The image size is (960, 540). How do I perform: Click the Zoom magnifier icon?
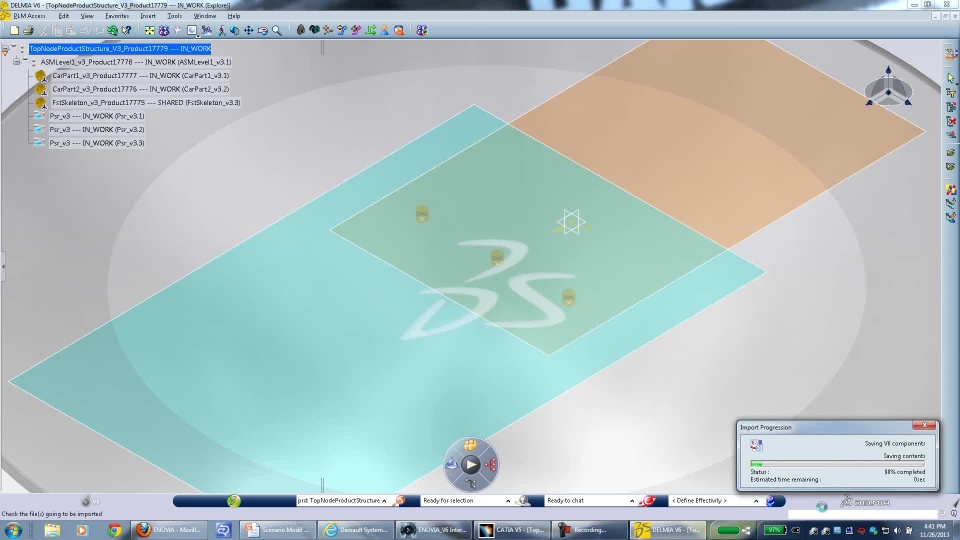tap(277, 30)
